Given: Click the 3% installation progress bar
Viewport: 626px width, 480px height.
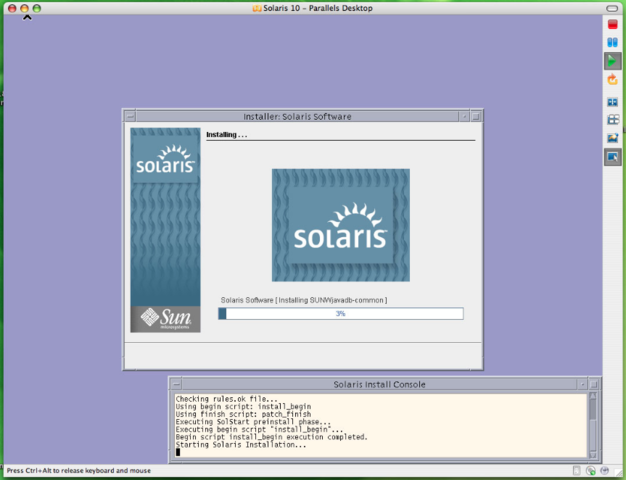Looking at the screenshot, I should click(341, 313).
